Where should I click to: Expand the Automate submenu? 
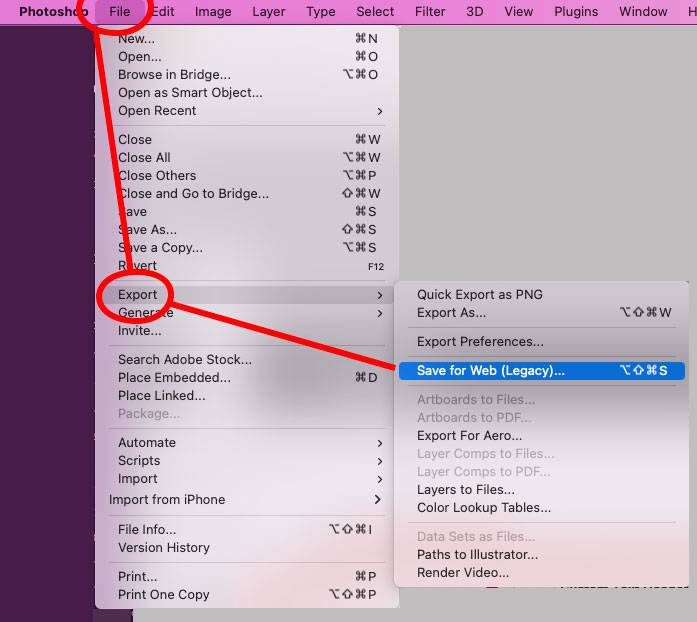click(x=247, y=443)
